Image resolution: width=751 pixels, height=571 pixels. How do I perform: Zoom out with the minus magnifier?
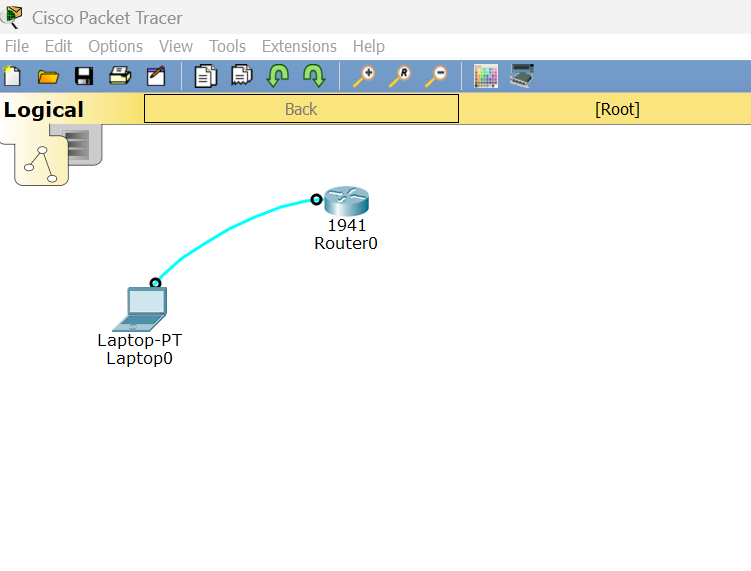(435, 76)
